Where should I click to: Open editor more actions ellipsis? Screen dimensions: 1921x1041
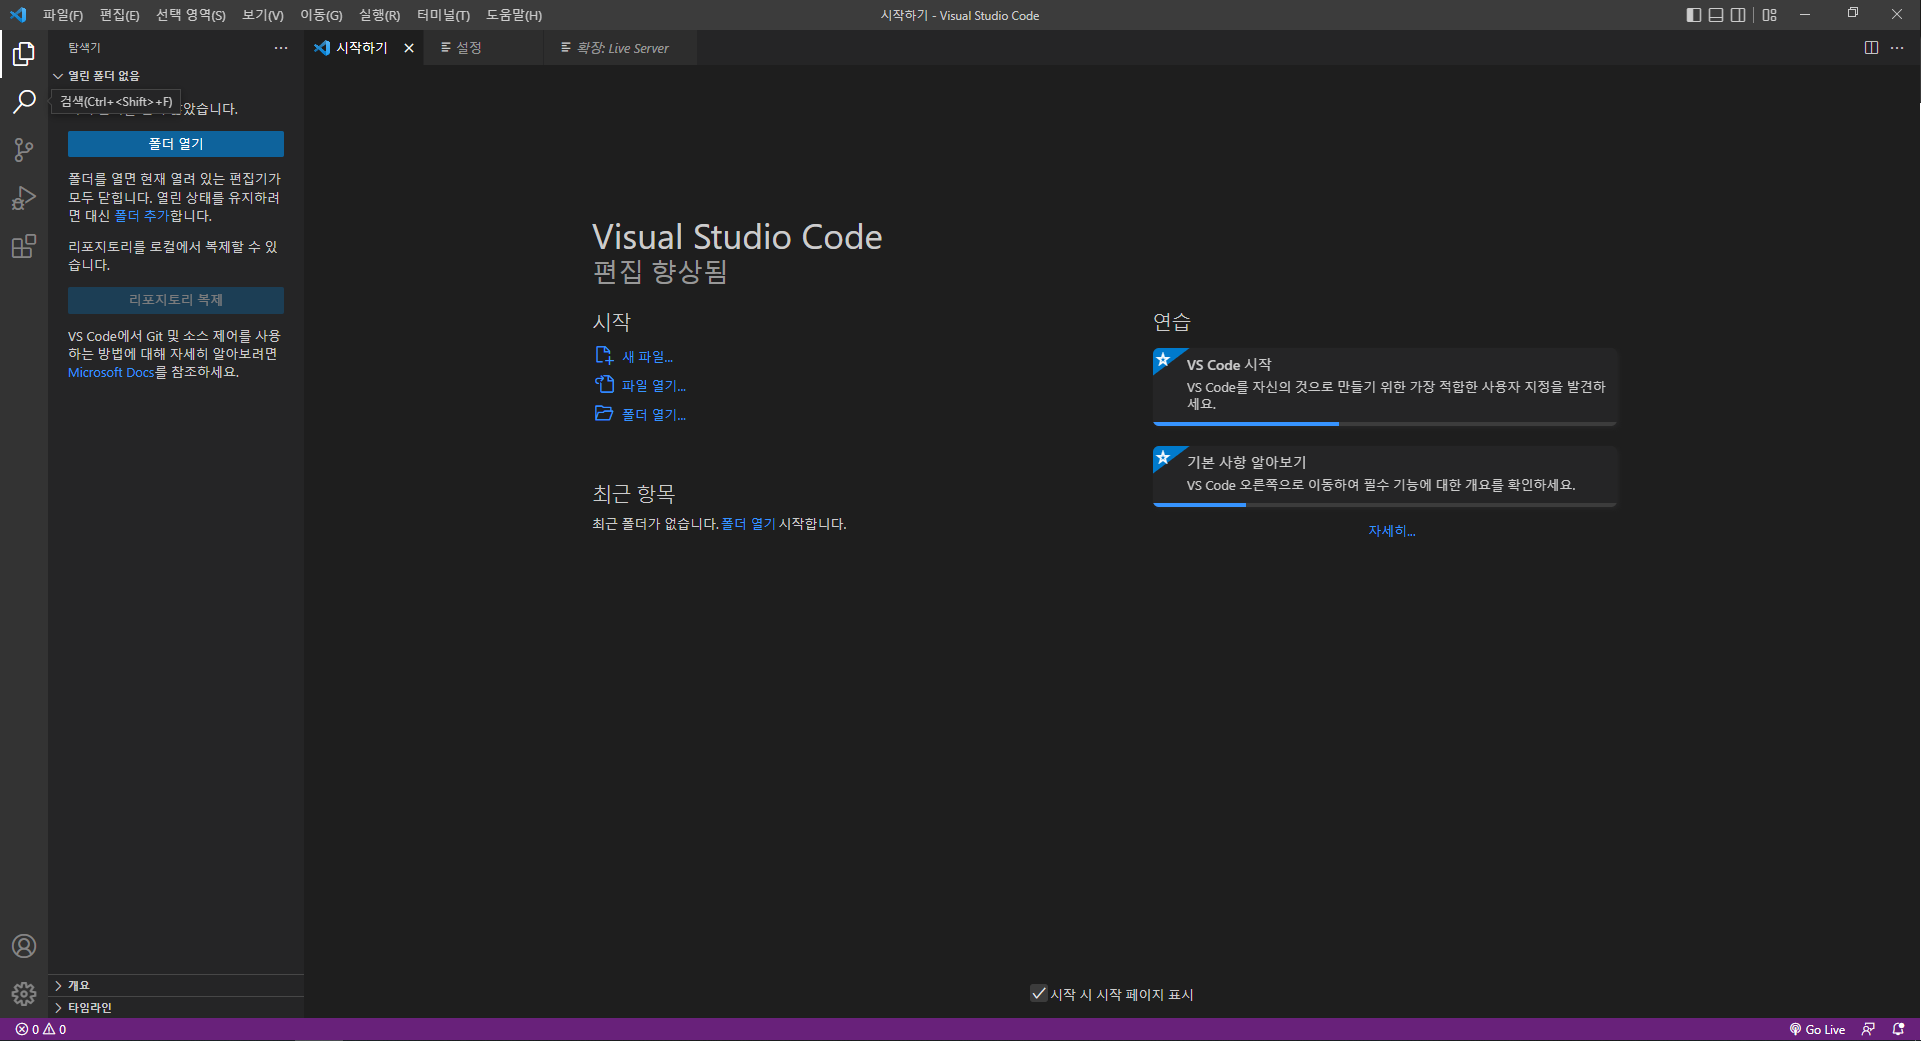click(1897, 48)
